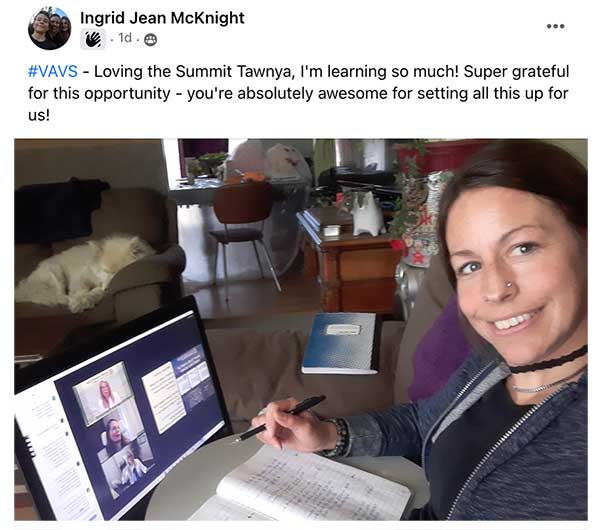Click the open notebook with handwritten notes
The image size is (600, 530).
[x=306, y=484]
